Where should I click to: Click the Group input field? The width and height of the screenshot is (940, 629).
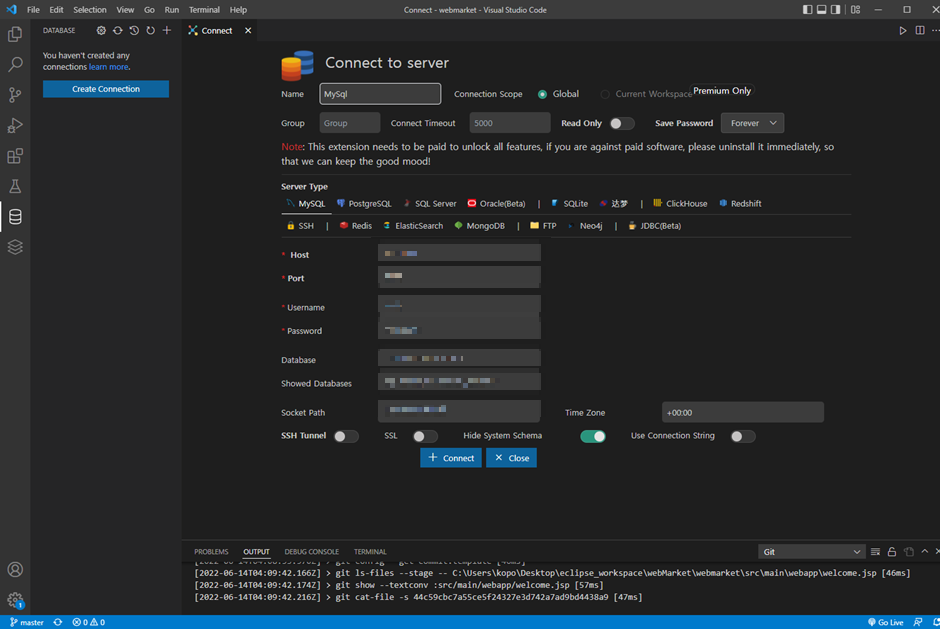350,123
